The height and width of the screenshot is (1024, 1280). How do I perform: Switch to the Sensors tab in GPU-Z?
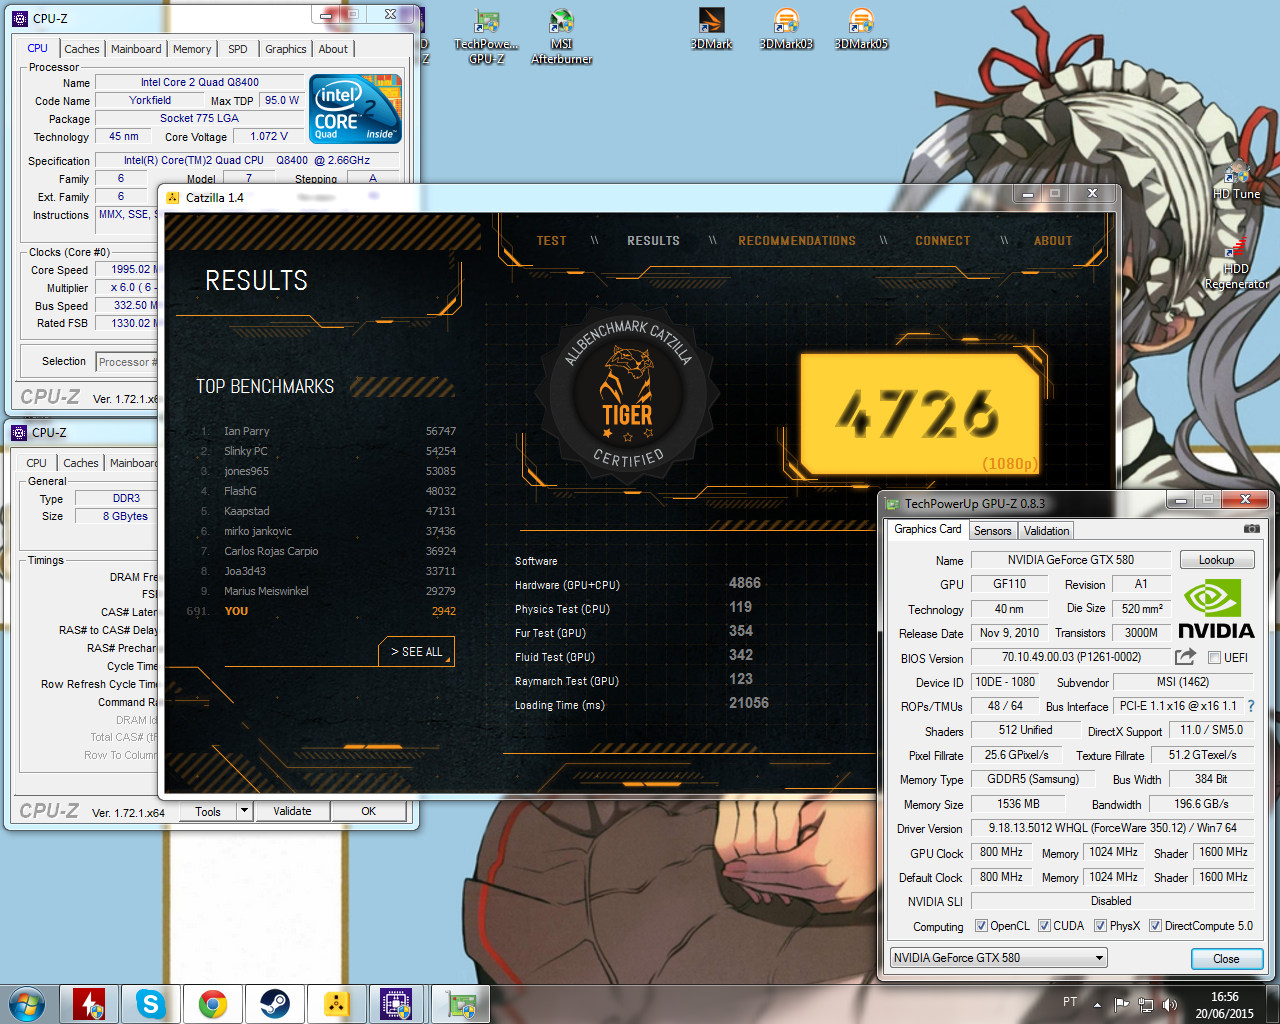click(993, 531)
